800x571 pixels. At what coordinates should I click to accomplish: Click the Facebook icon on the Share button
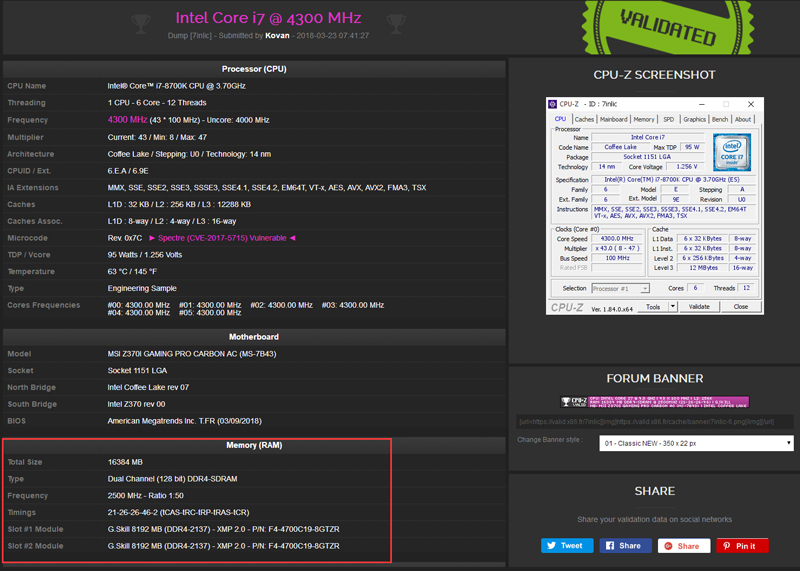pos(610,545)
